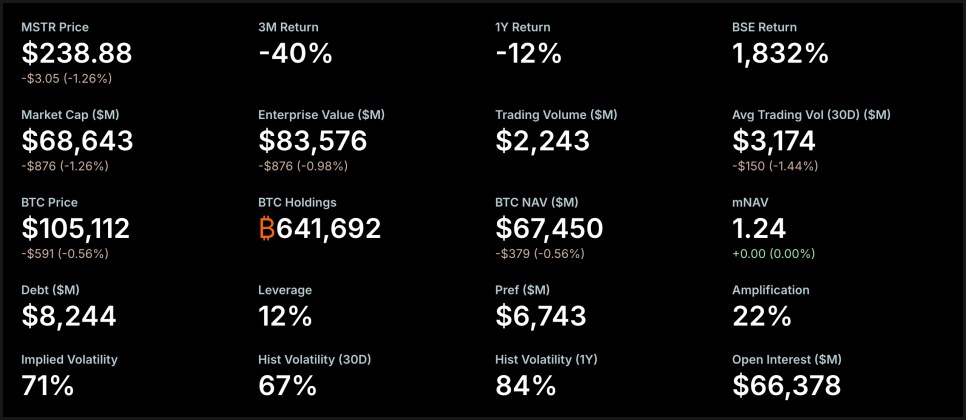This screenshot has height=420, width=966.
Task: Click the 1Y Return -12% value
Action: click(x=529, y=54)
